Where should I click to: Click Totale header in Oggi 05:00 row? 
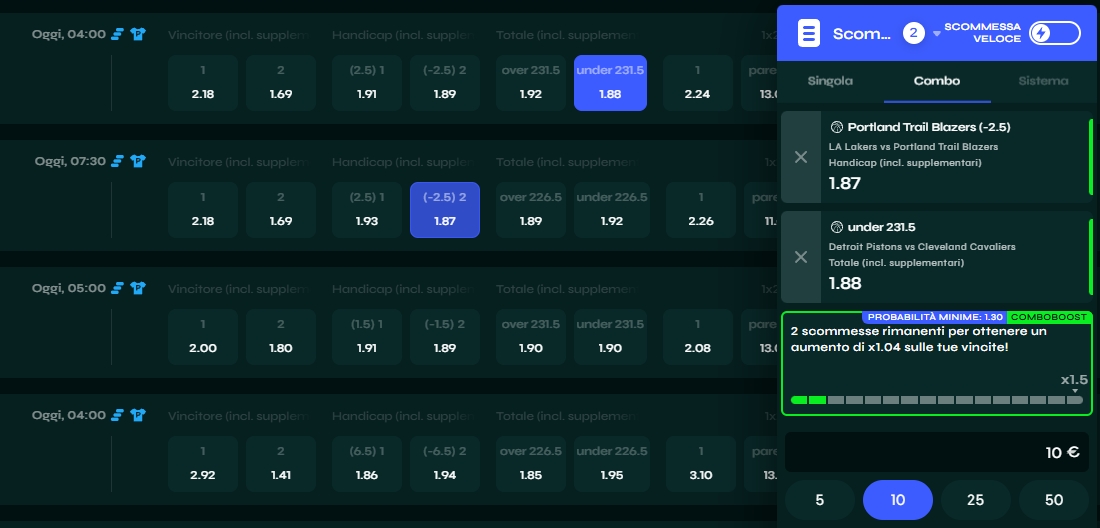566,288
